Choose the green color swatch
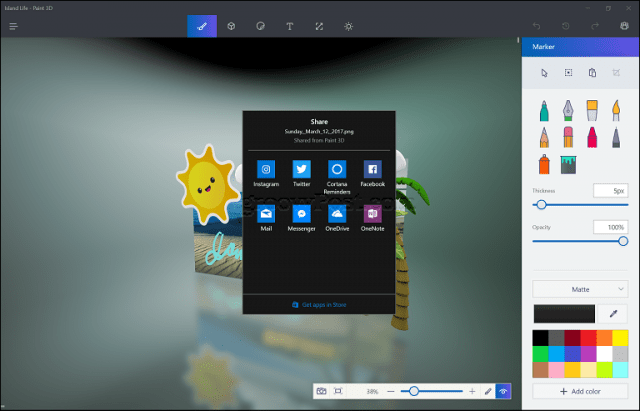Image resolution: width=640 pixels, height=411 pixels. [540, 354]
